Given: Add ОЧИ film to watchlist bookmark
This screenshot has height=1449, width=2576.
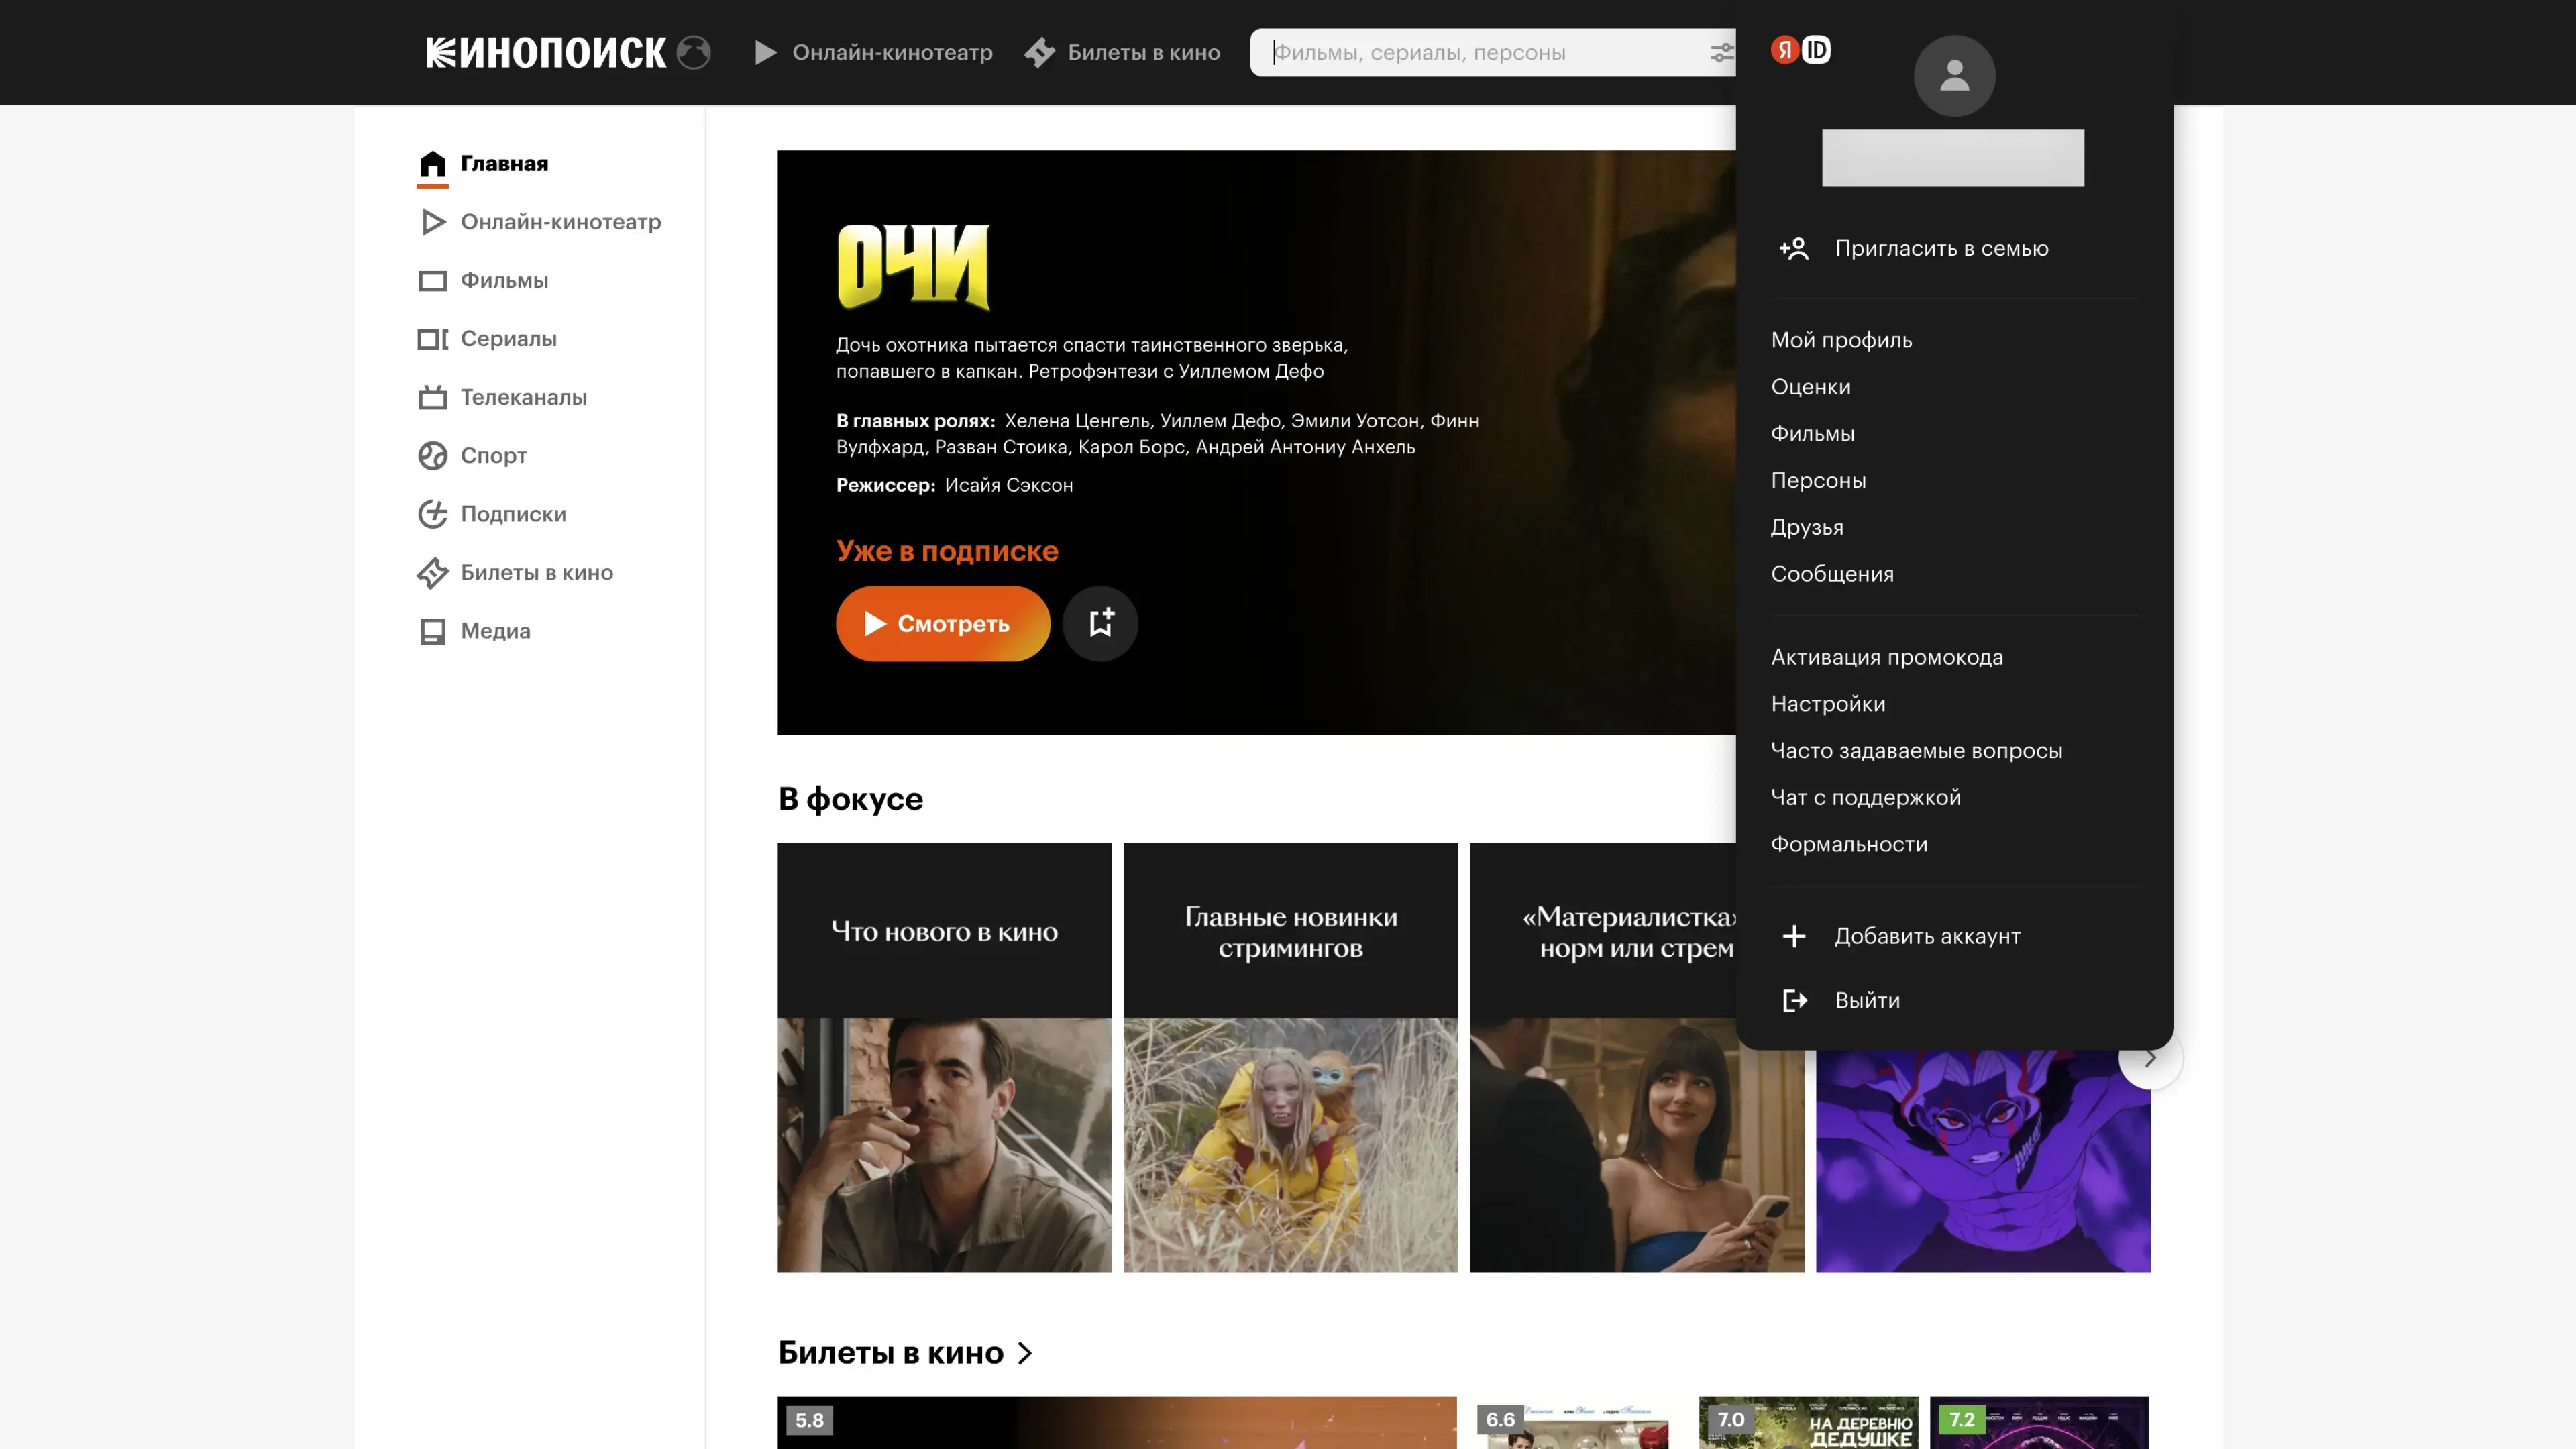Looking at the screenshot, I should (x=1100, y=623).
